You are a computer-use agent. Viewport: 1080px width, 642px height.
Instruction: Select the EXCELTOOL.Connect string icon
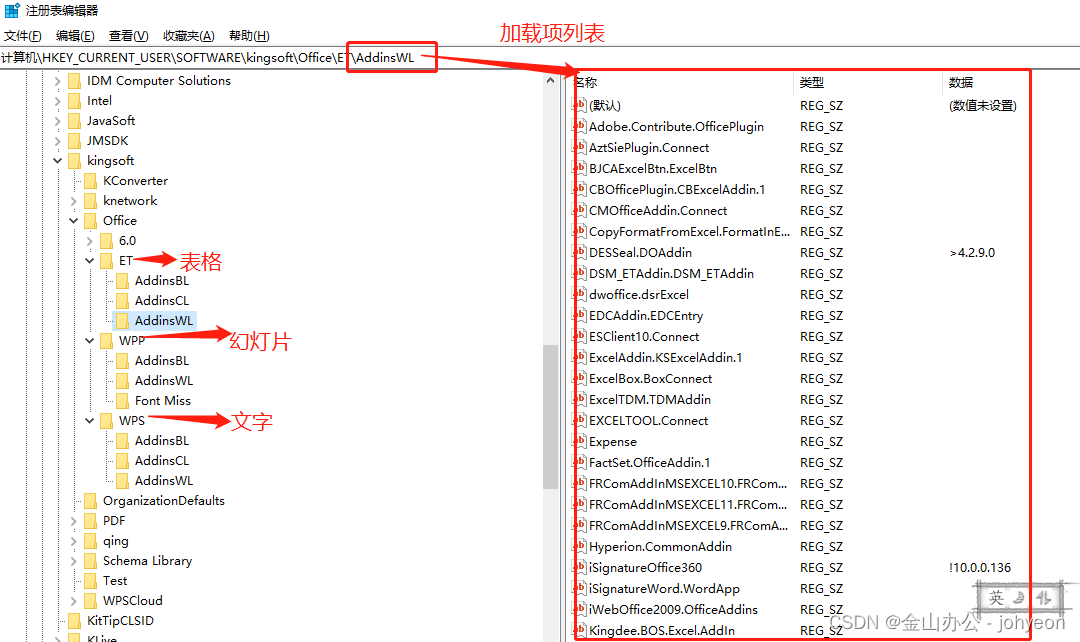pos(580,421)
